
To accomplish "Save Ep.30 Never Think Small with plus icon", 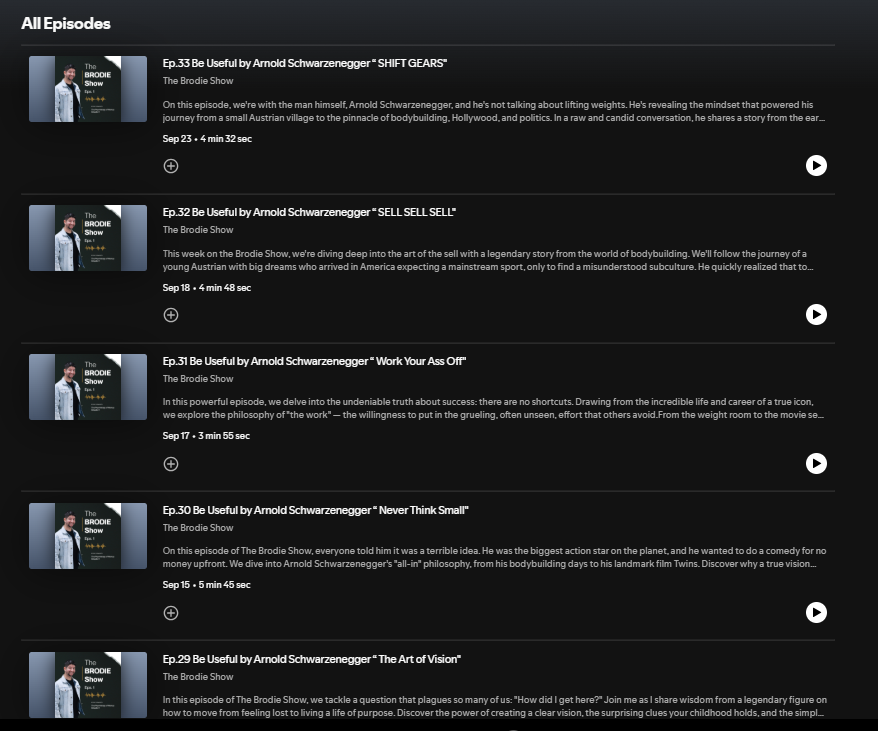I will [171, 613].
